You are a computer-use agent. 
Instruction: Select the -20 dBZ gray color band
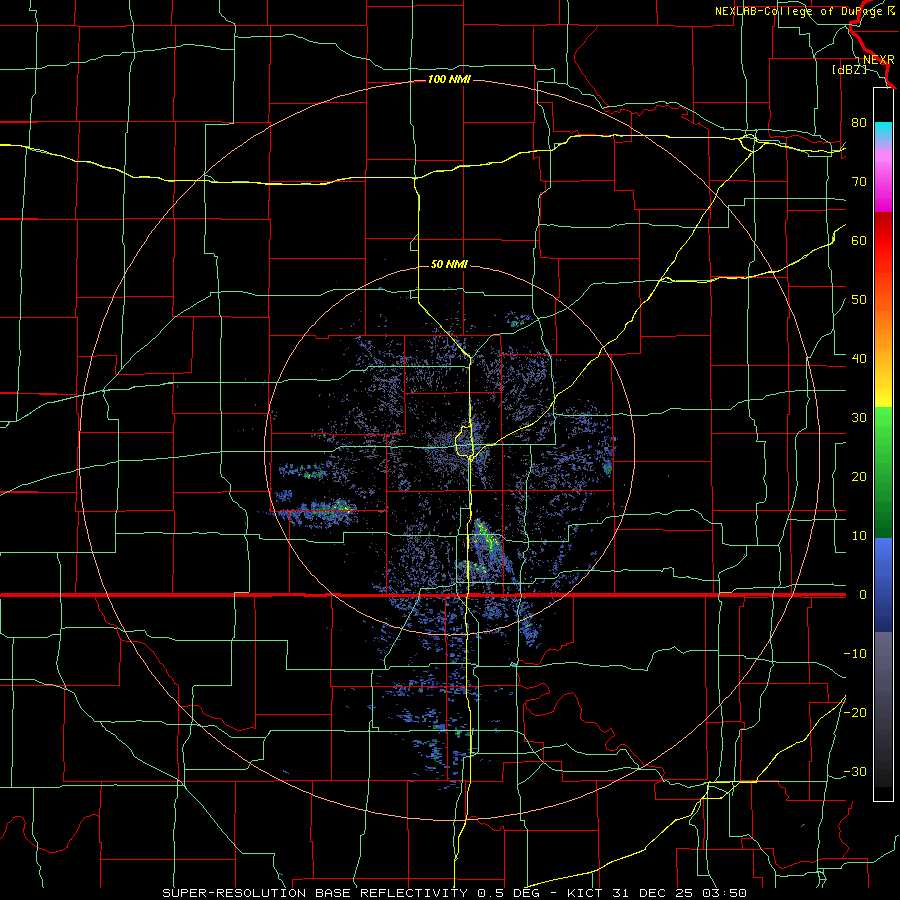coord(883,712)
